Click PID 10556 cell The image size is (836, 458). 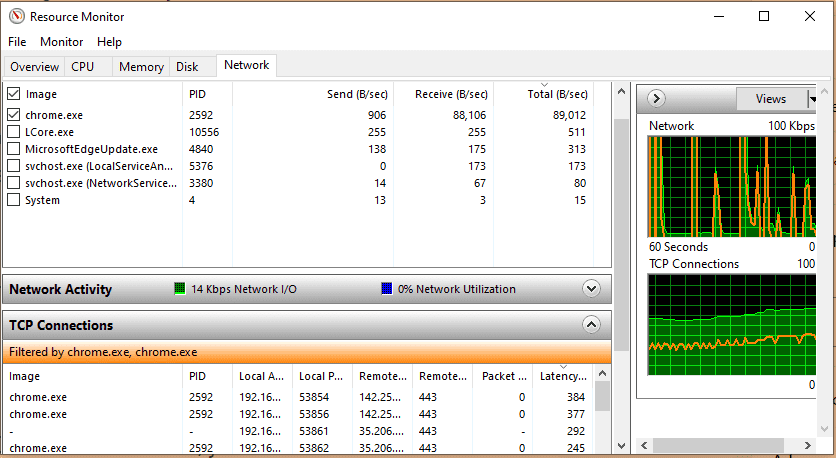point(204,132)
